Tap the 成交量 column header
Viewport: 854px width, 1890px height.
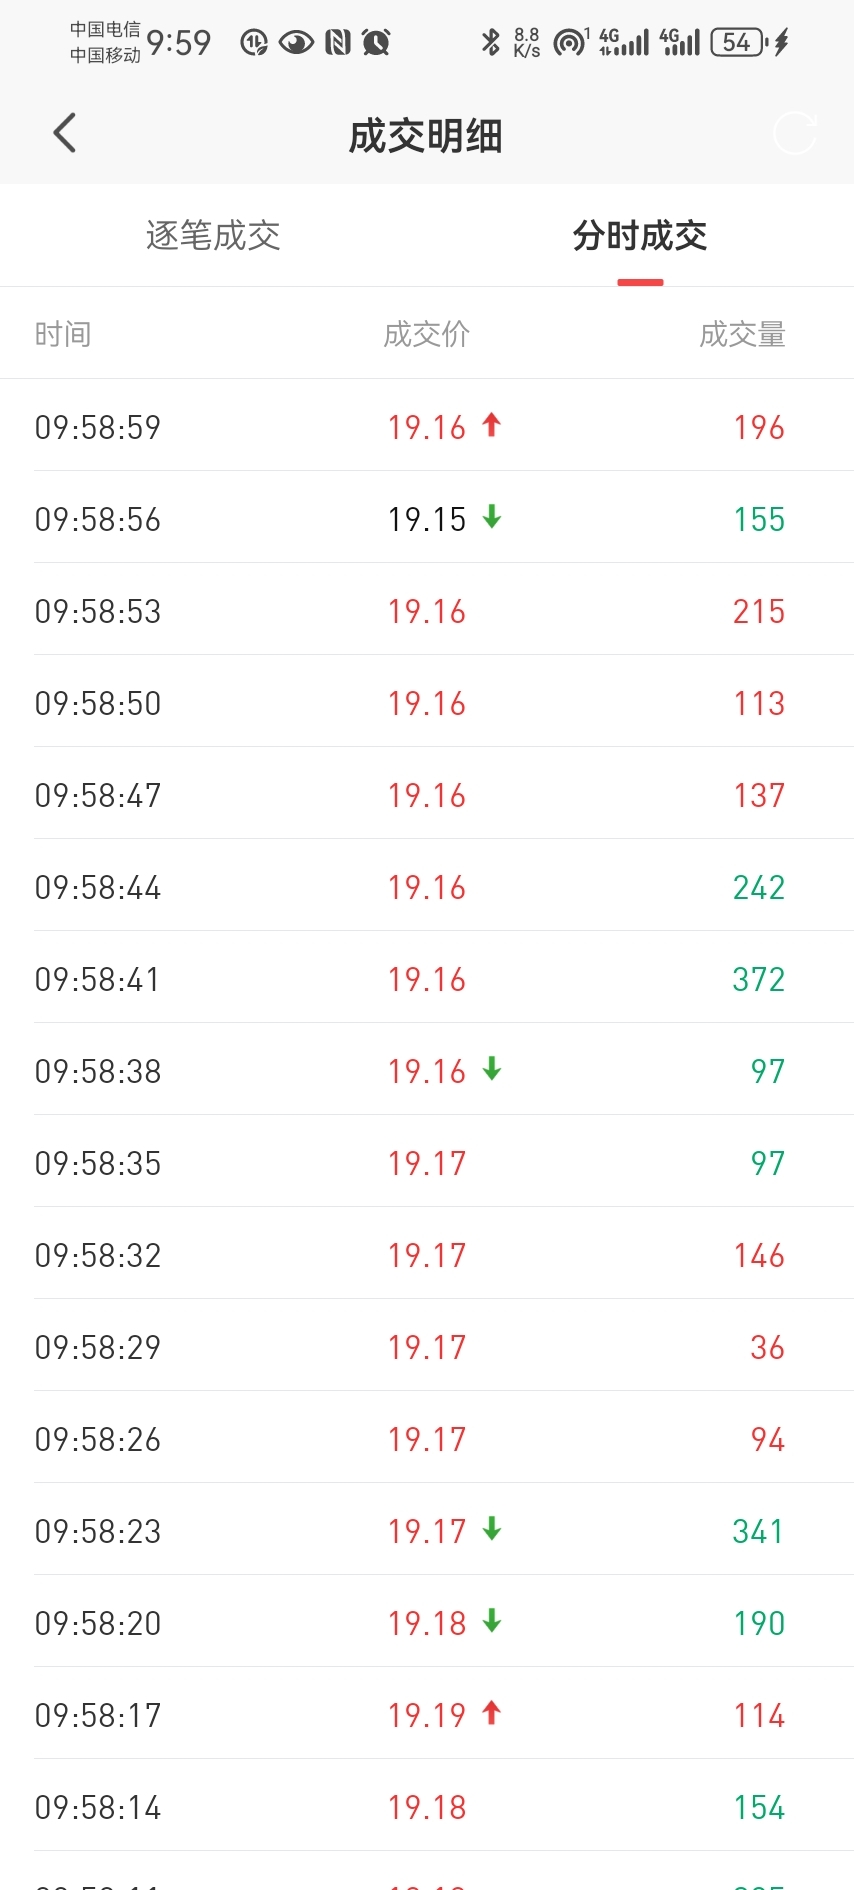(742, 334)
